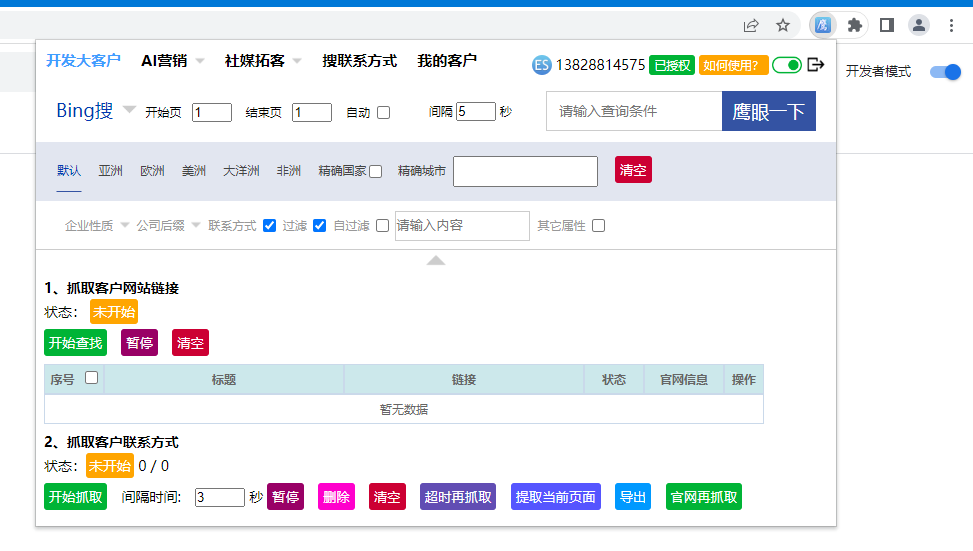Collapse the filter panel with the up arrow
Screen dimensions: 973x551
(x=436, y=260)
